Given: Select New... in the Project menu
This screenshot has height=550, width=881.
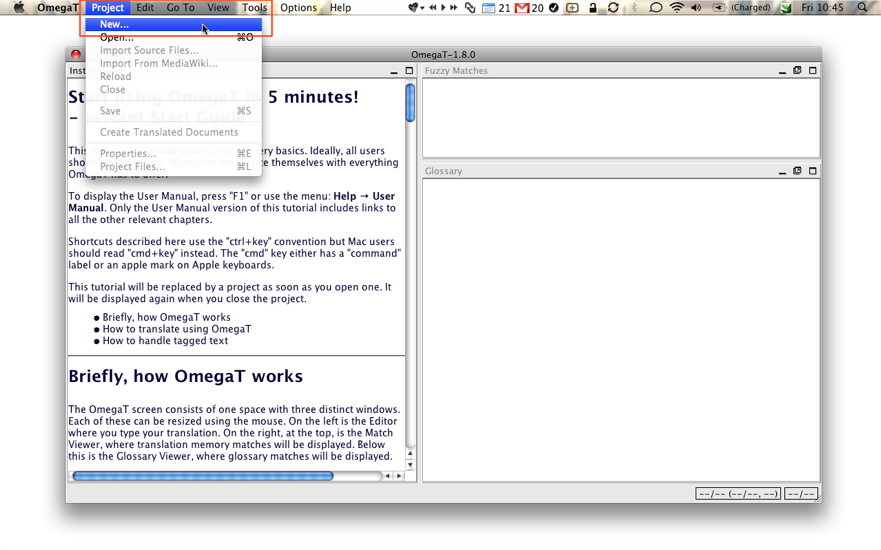Looking at the screenshot, I should click(174, 24).
